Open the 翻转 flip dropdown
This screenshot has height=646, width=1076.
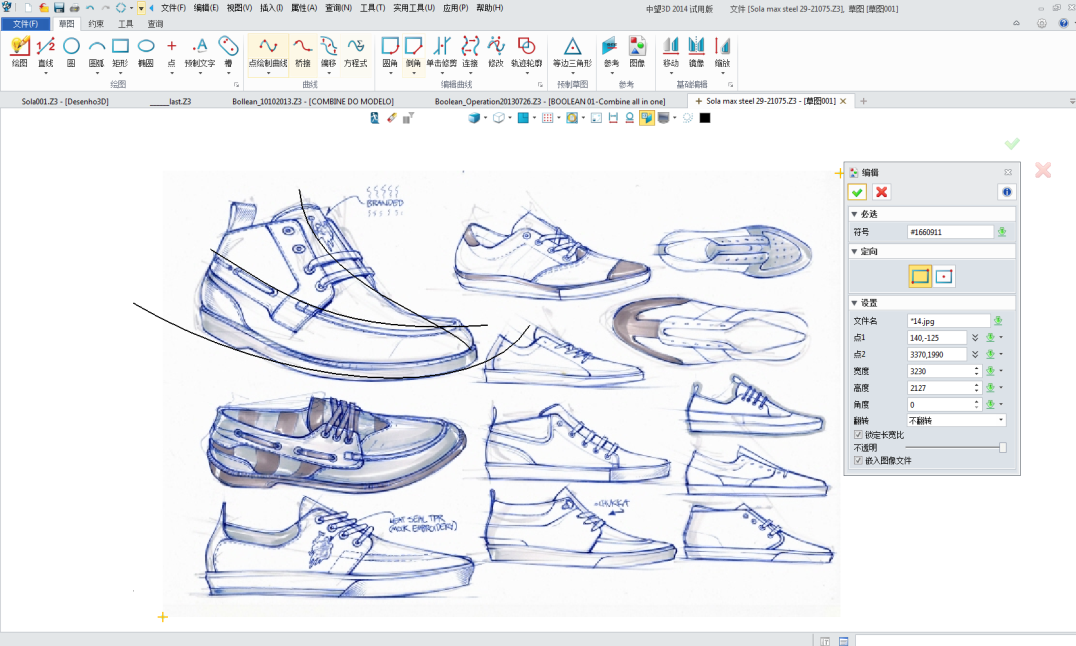956,421
